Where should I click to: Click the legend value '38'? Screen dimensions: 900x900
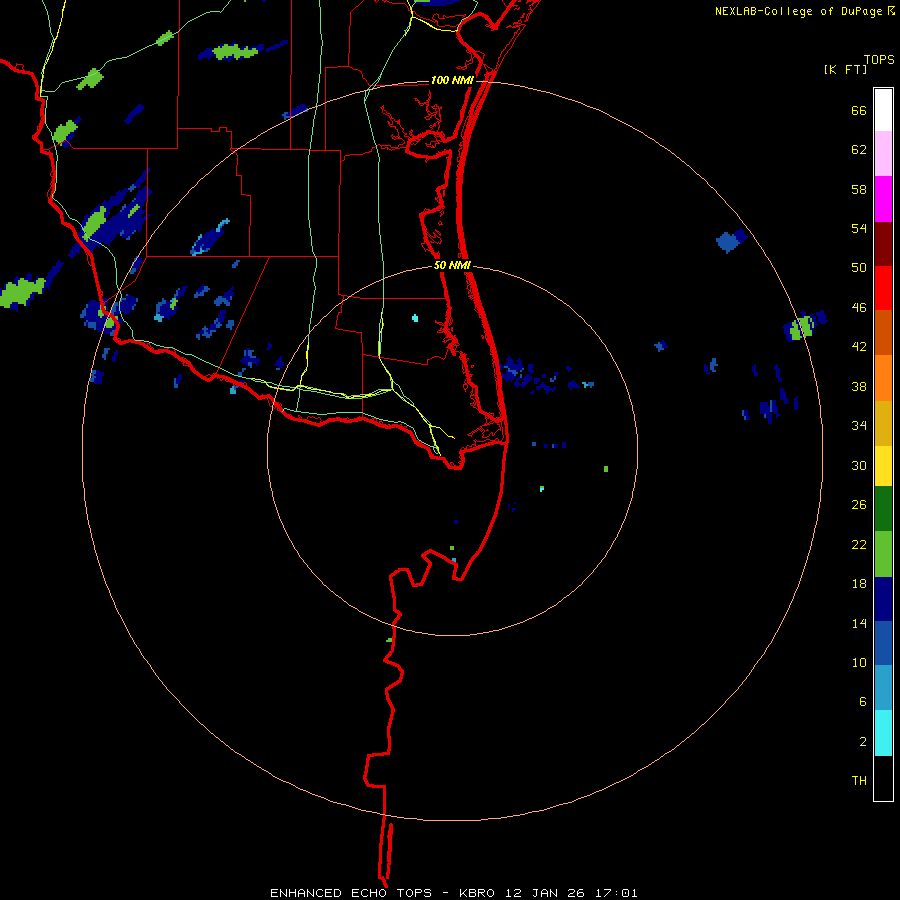point(859,386)
